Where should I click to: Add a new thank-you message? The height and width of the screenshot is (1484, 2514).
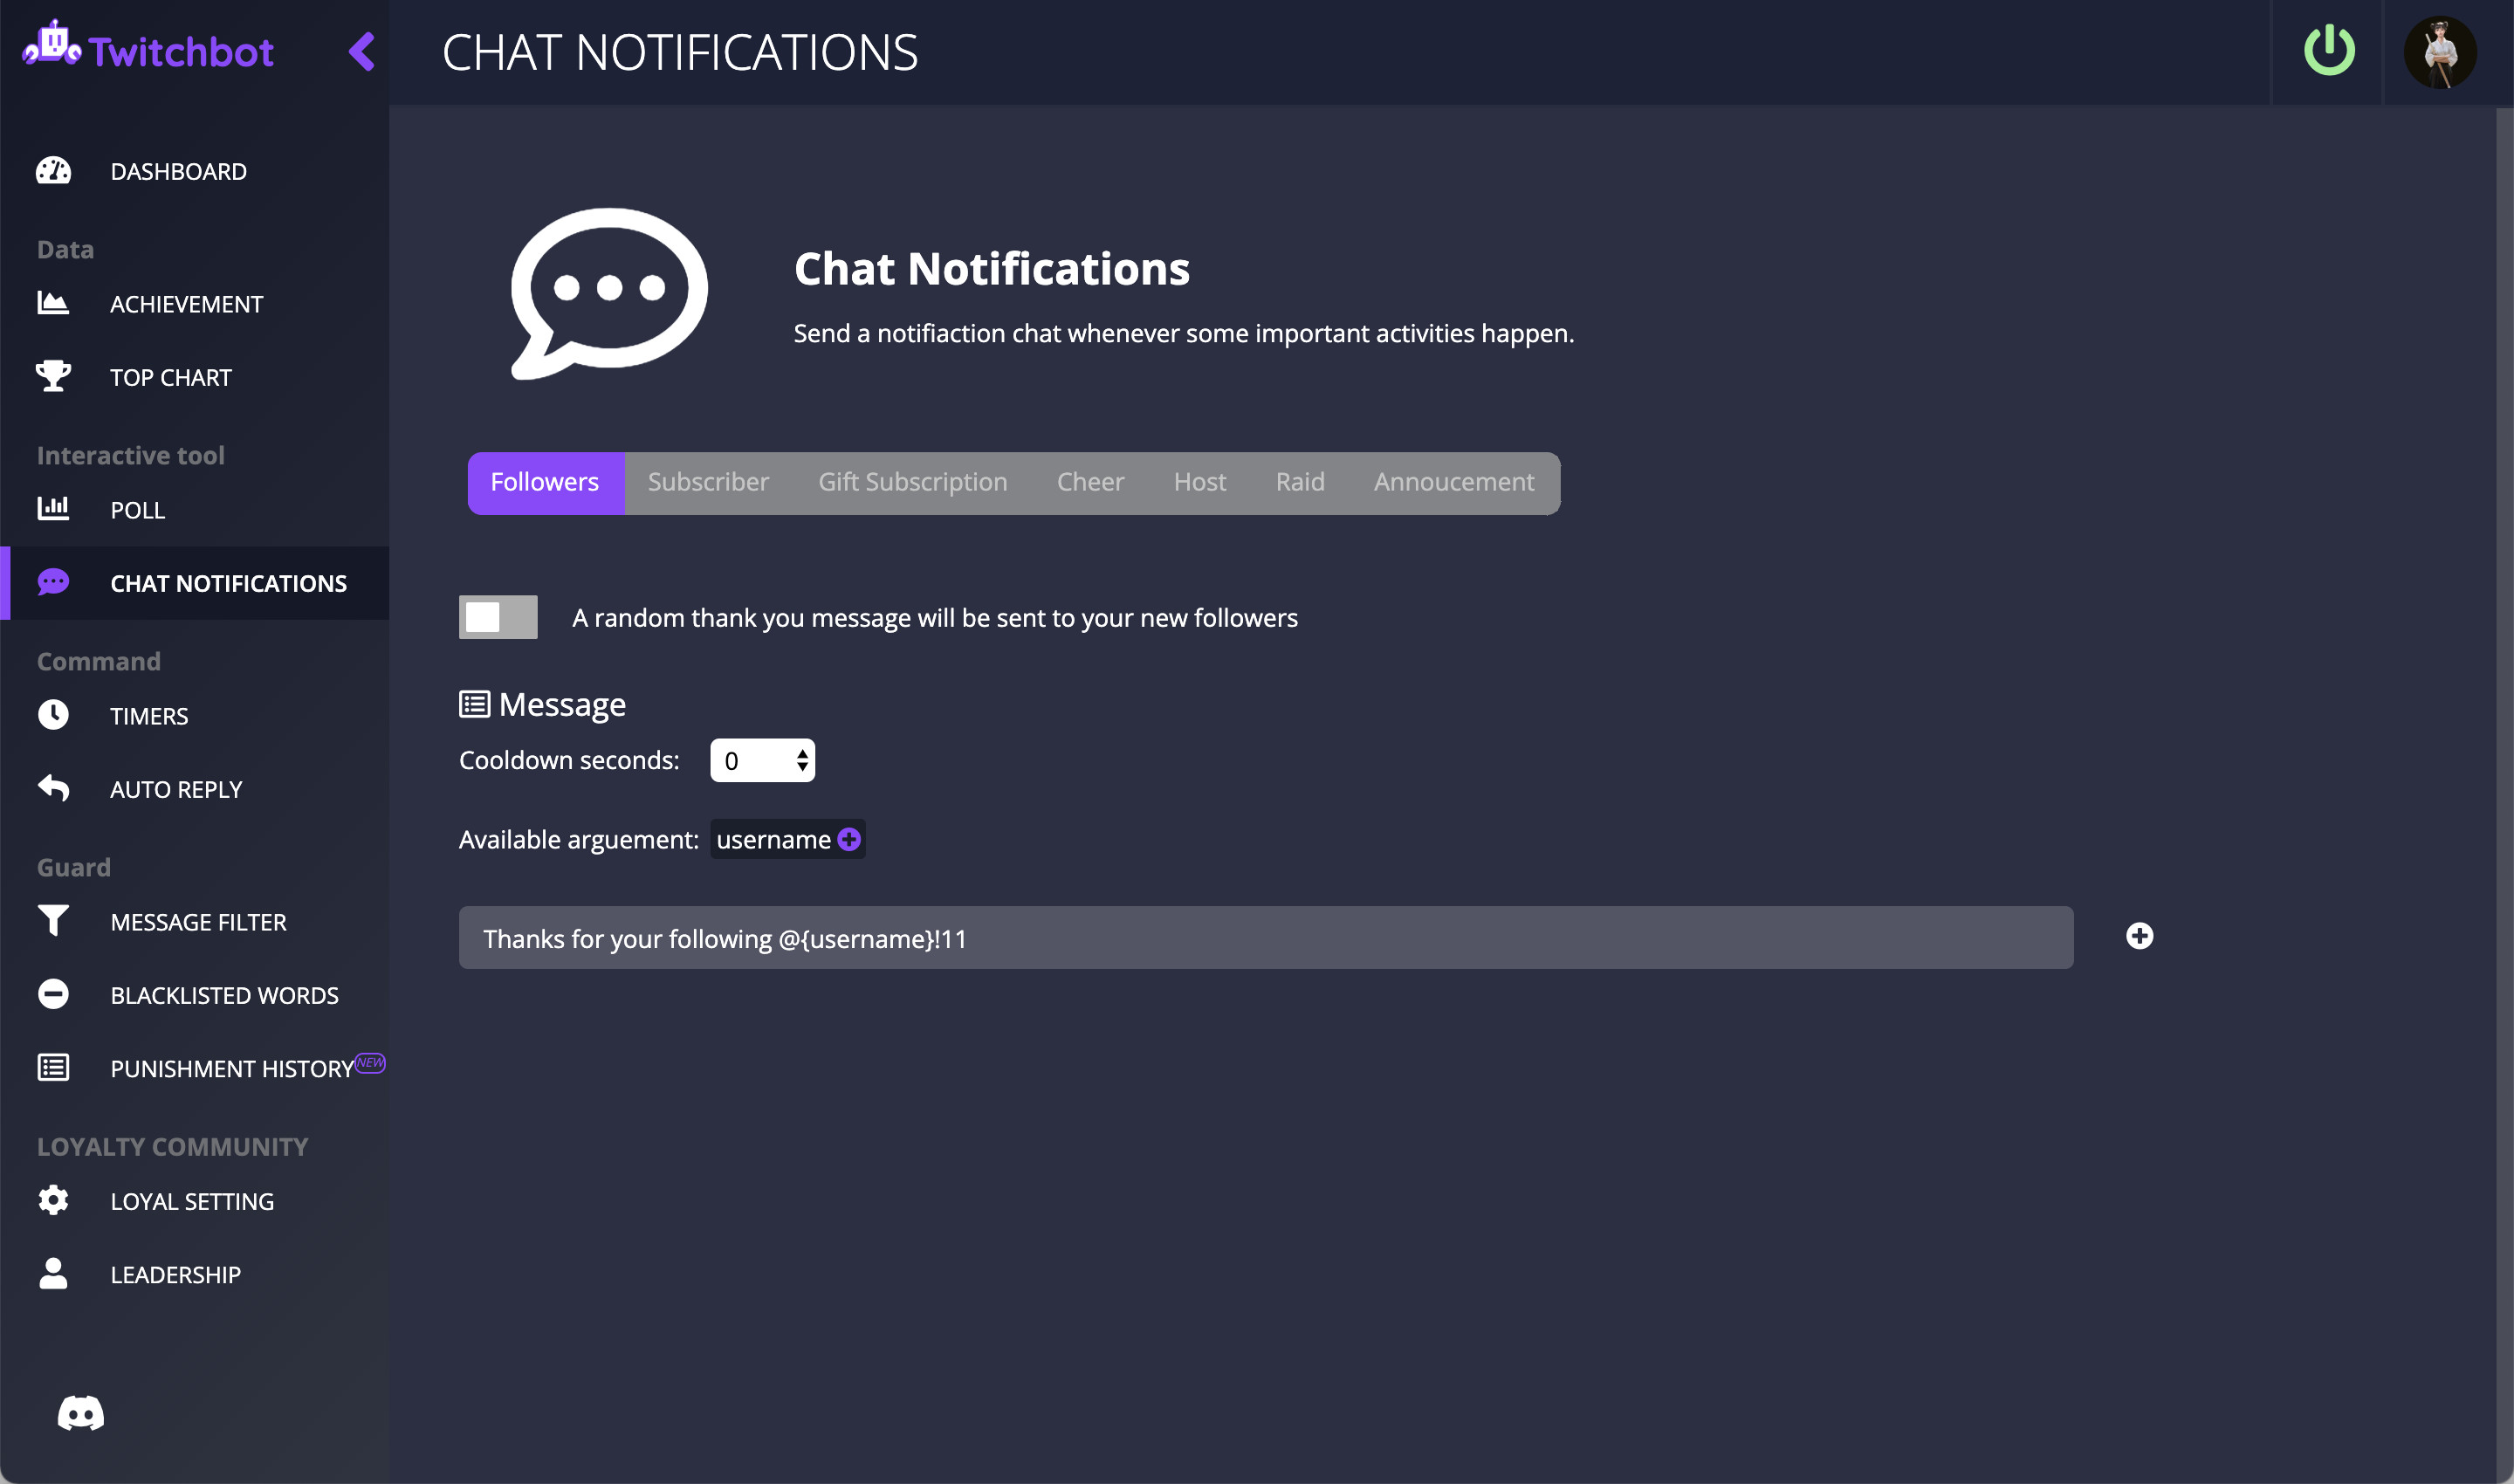(2142, 936)
